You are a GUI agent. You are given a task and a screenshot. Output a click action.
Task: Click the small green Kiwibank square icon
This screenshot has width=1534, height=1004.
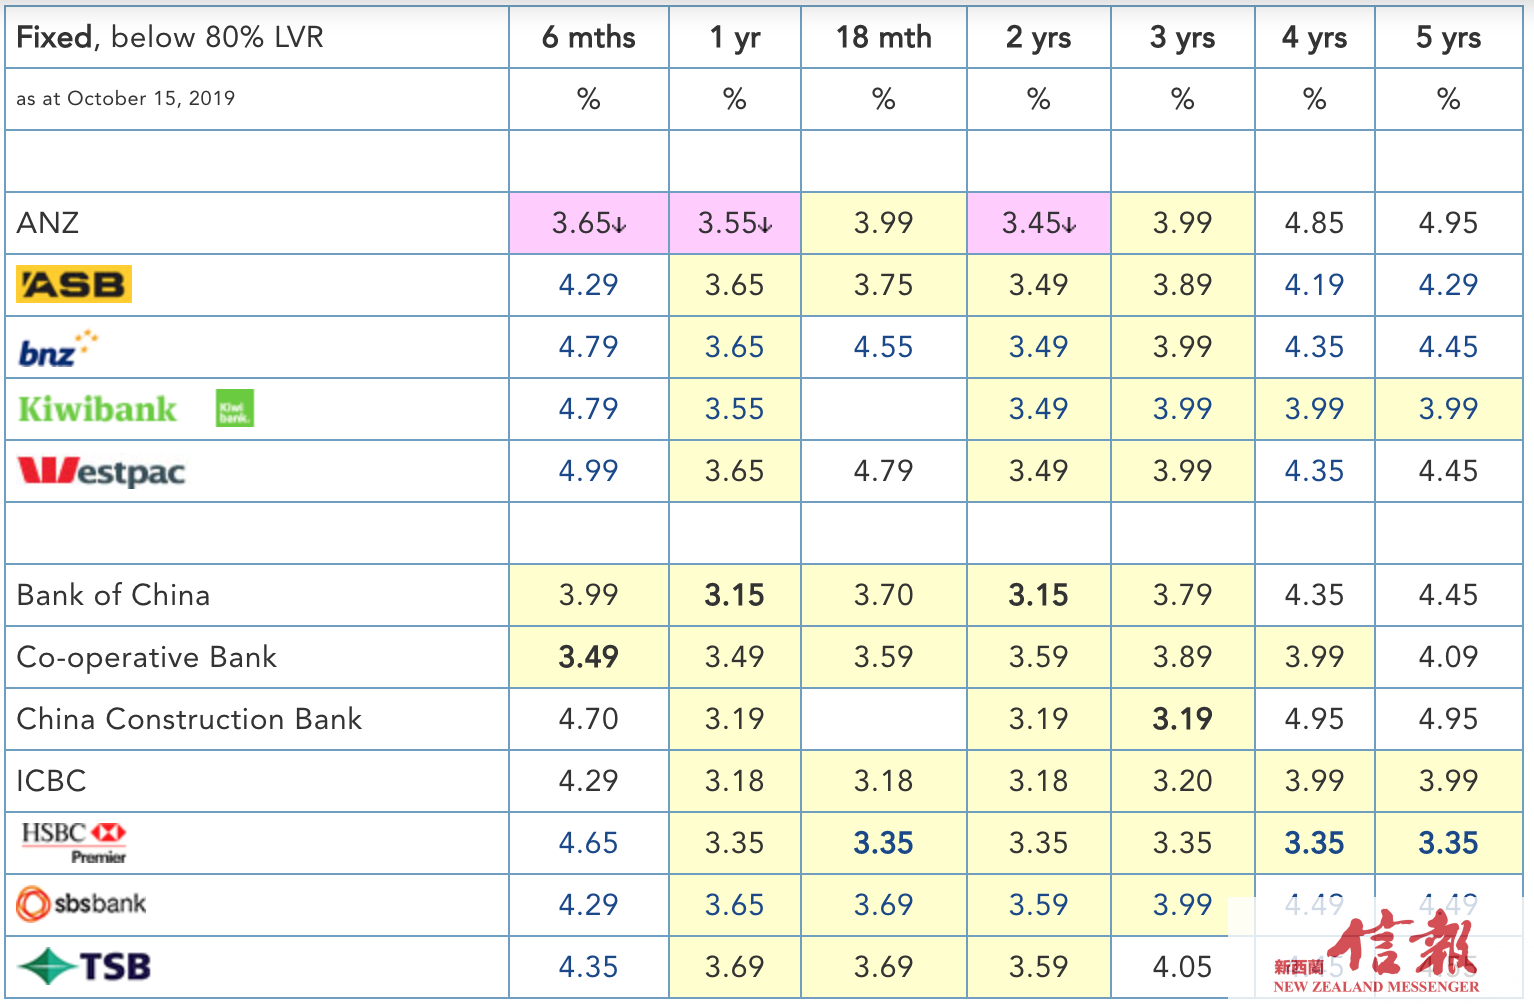235,408
